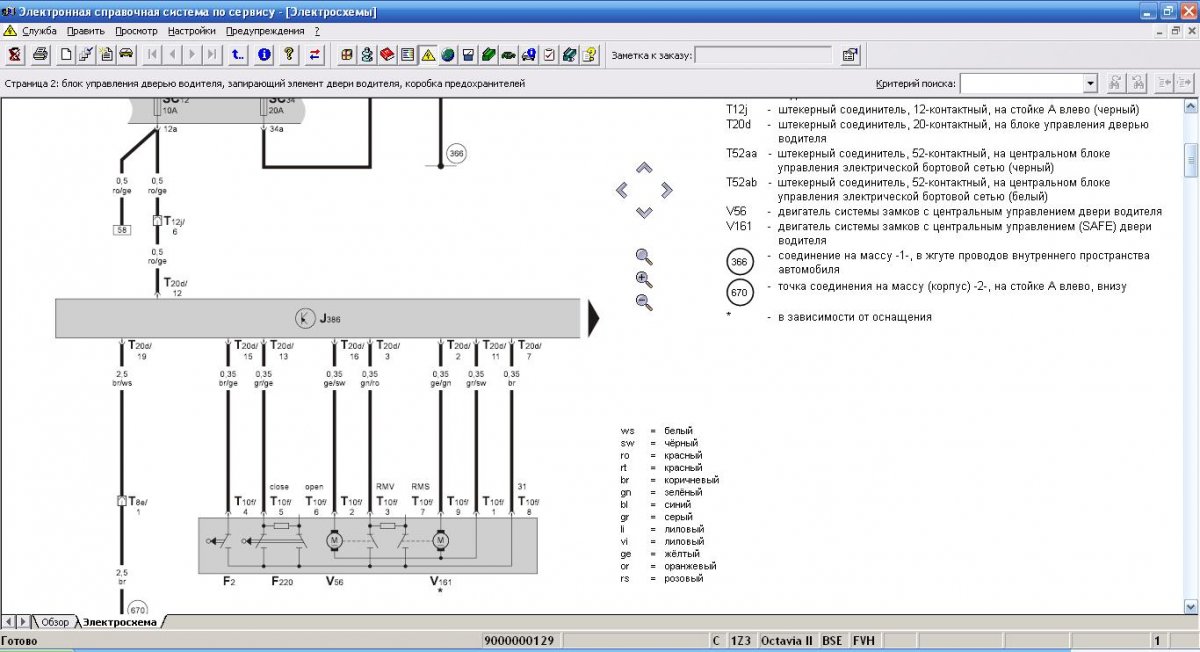
Task: Click the yellow question mark help icon
Action: 290,54
